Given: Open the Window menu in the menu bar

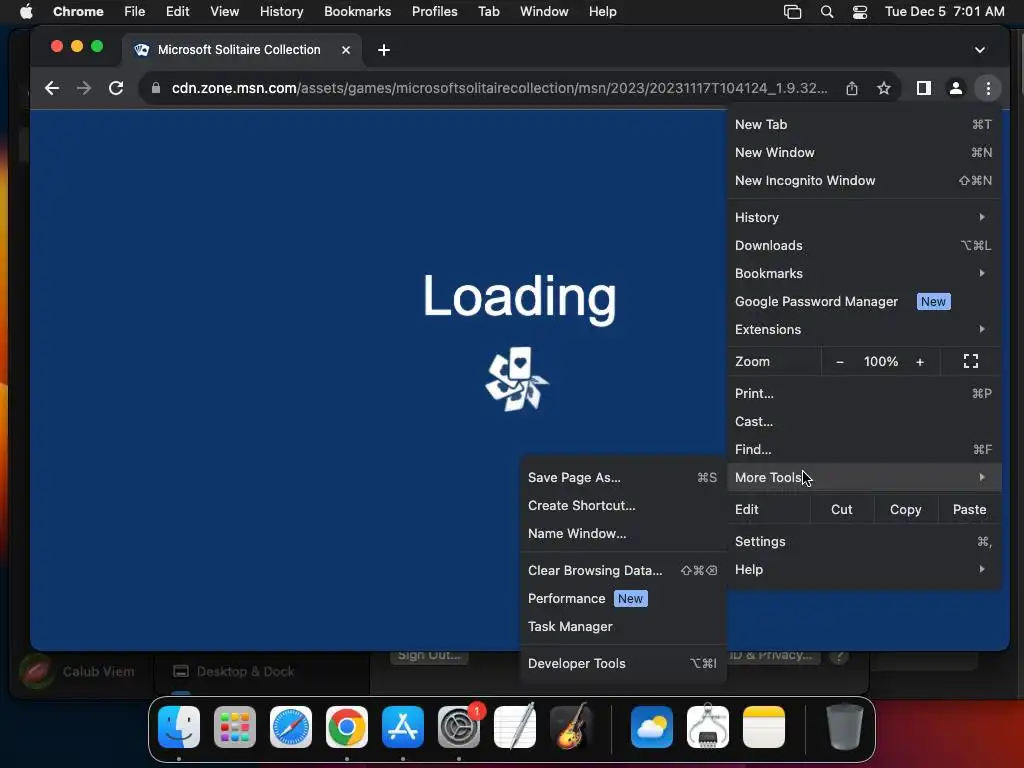Looking at the screenshot, I should (544, 12).
